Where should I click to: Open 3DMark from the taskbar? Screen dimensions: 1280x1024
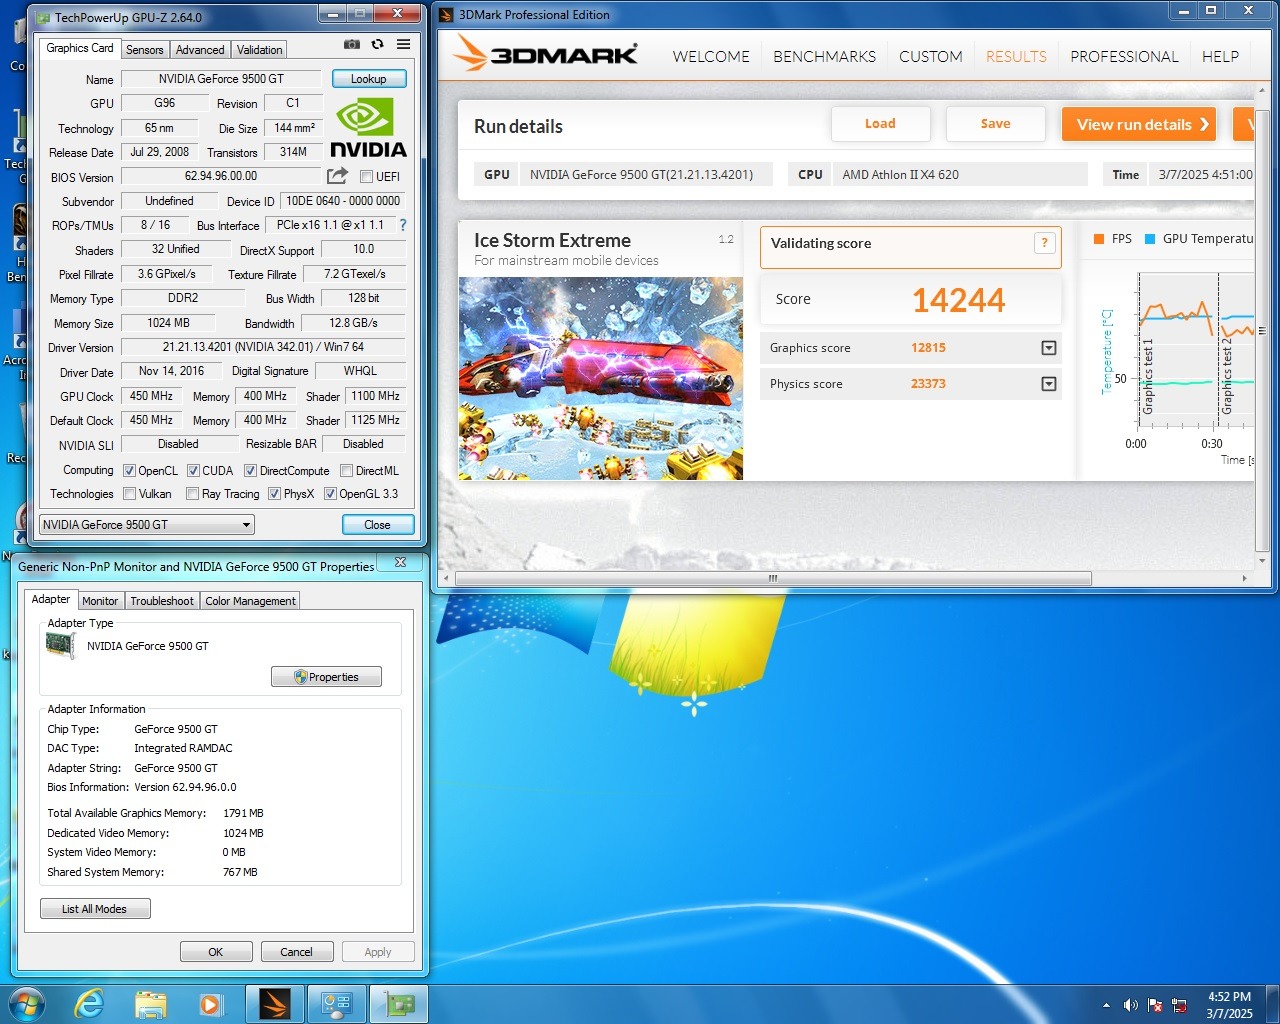(x=274, y=1004)
